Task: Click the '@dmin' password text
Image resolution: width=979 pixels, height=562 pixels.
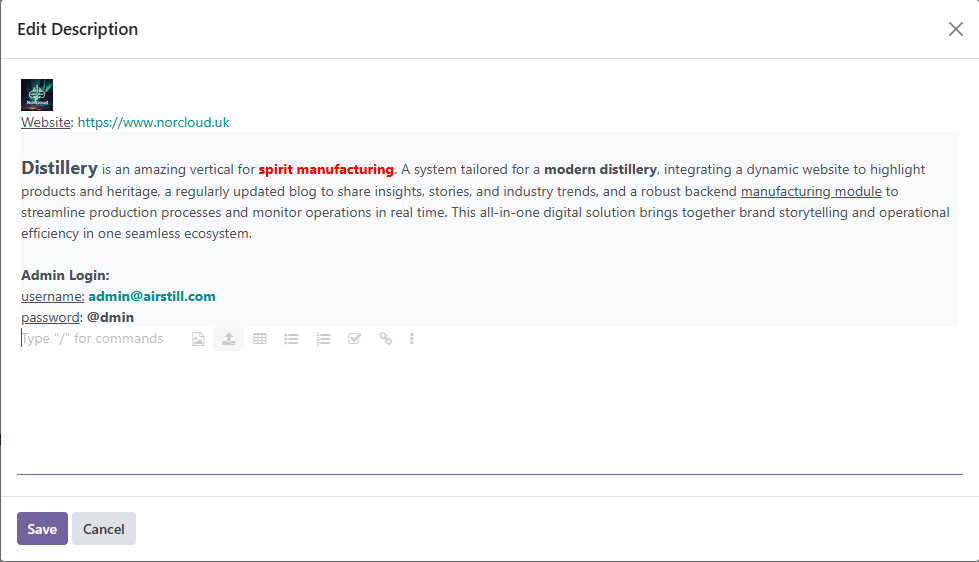Action: click(111, 317)
